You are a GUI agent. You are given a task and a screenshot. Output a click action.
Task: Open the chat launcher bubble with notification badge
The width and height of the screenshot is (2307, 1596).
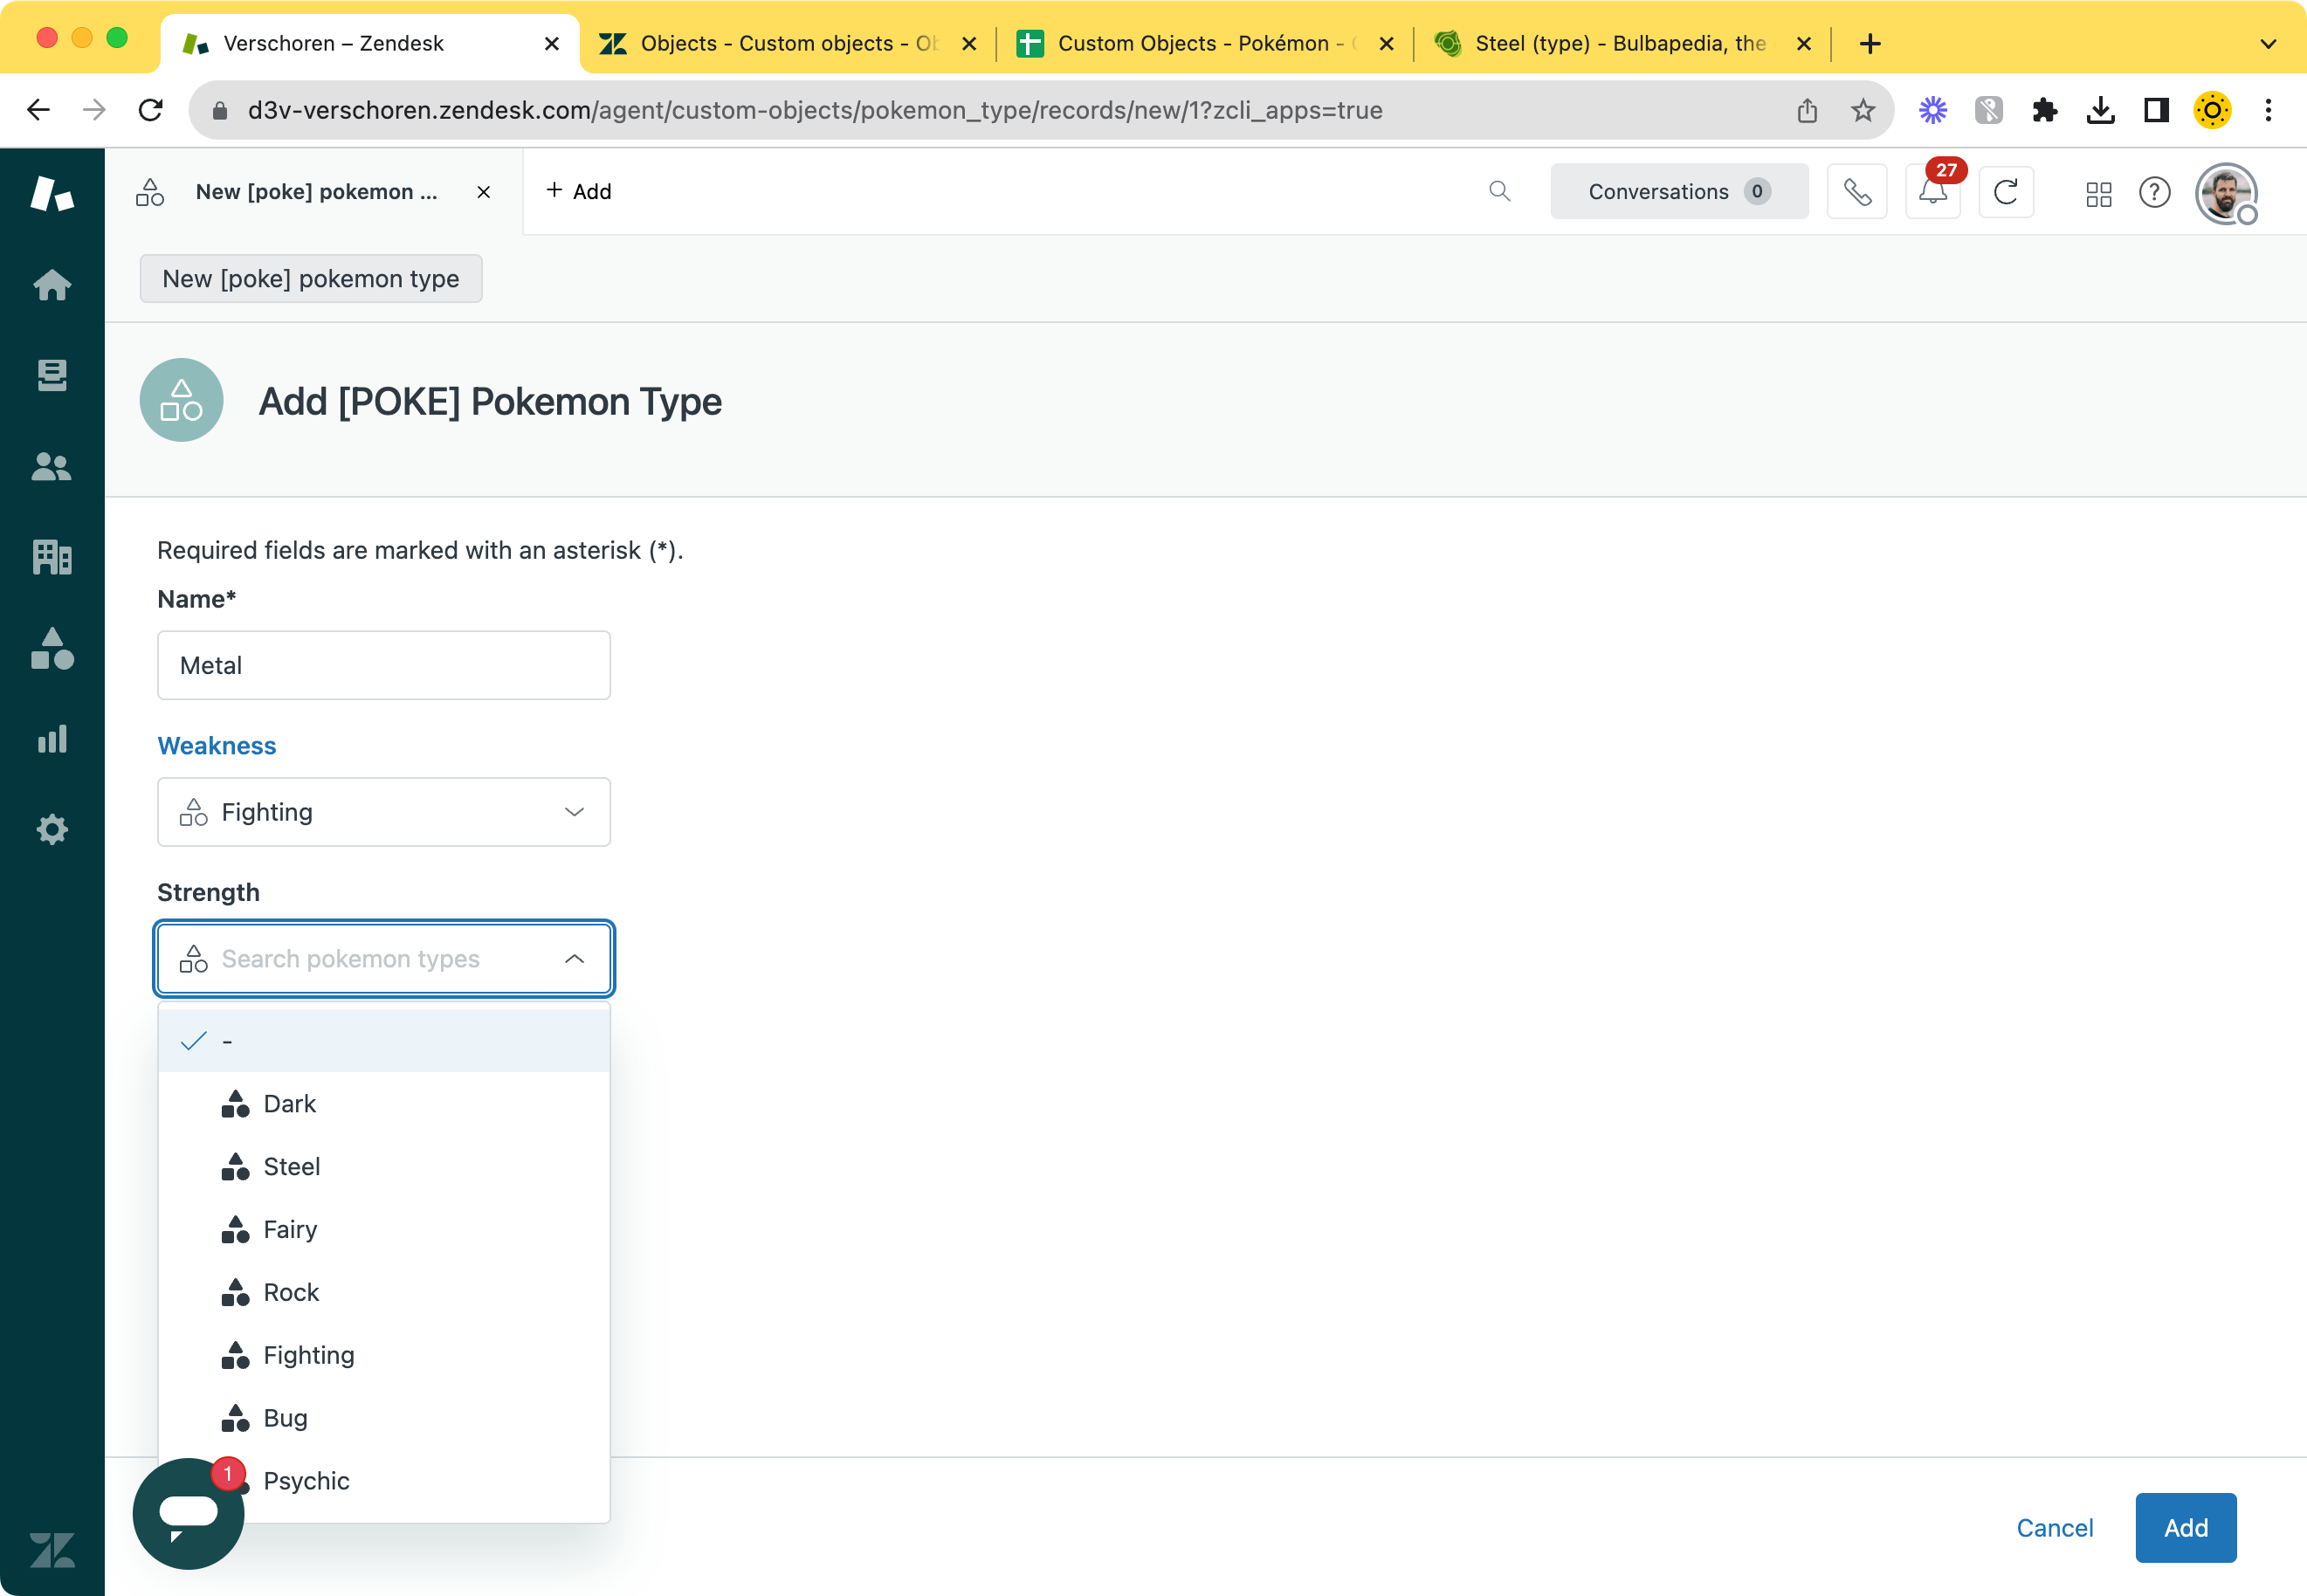click(187, 1514)
